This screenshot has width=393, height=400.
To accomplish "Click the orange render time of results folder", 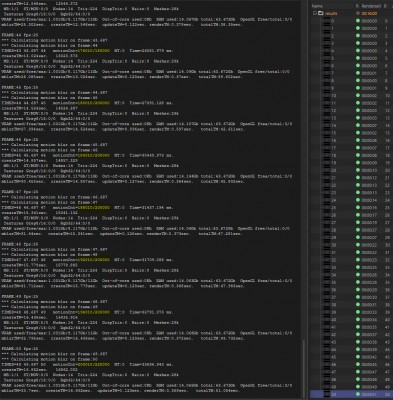I will (369, 13).
